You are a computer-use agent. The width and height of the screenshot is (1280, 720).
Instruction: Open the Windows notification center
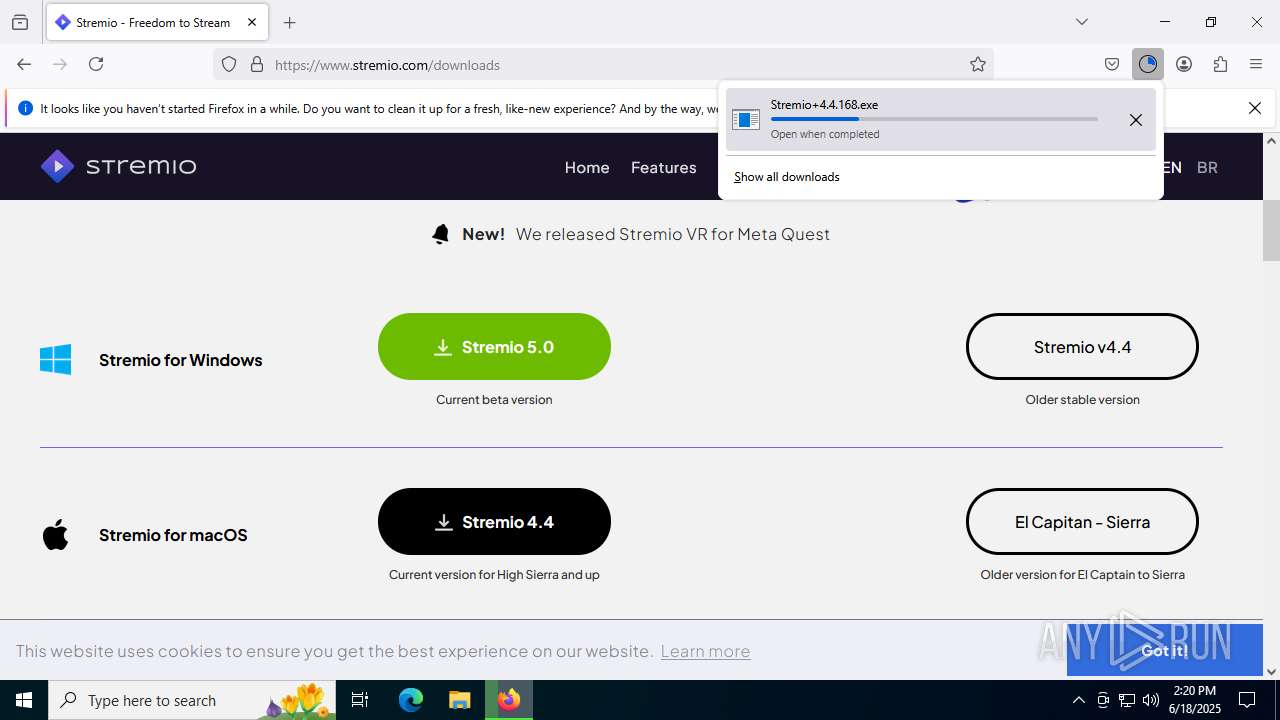coord(1247,700)
